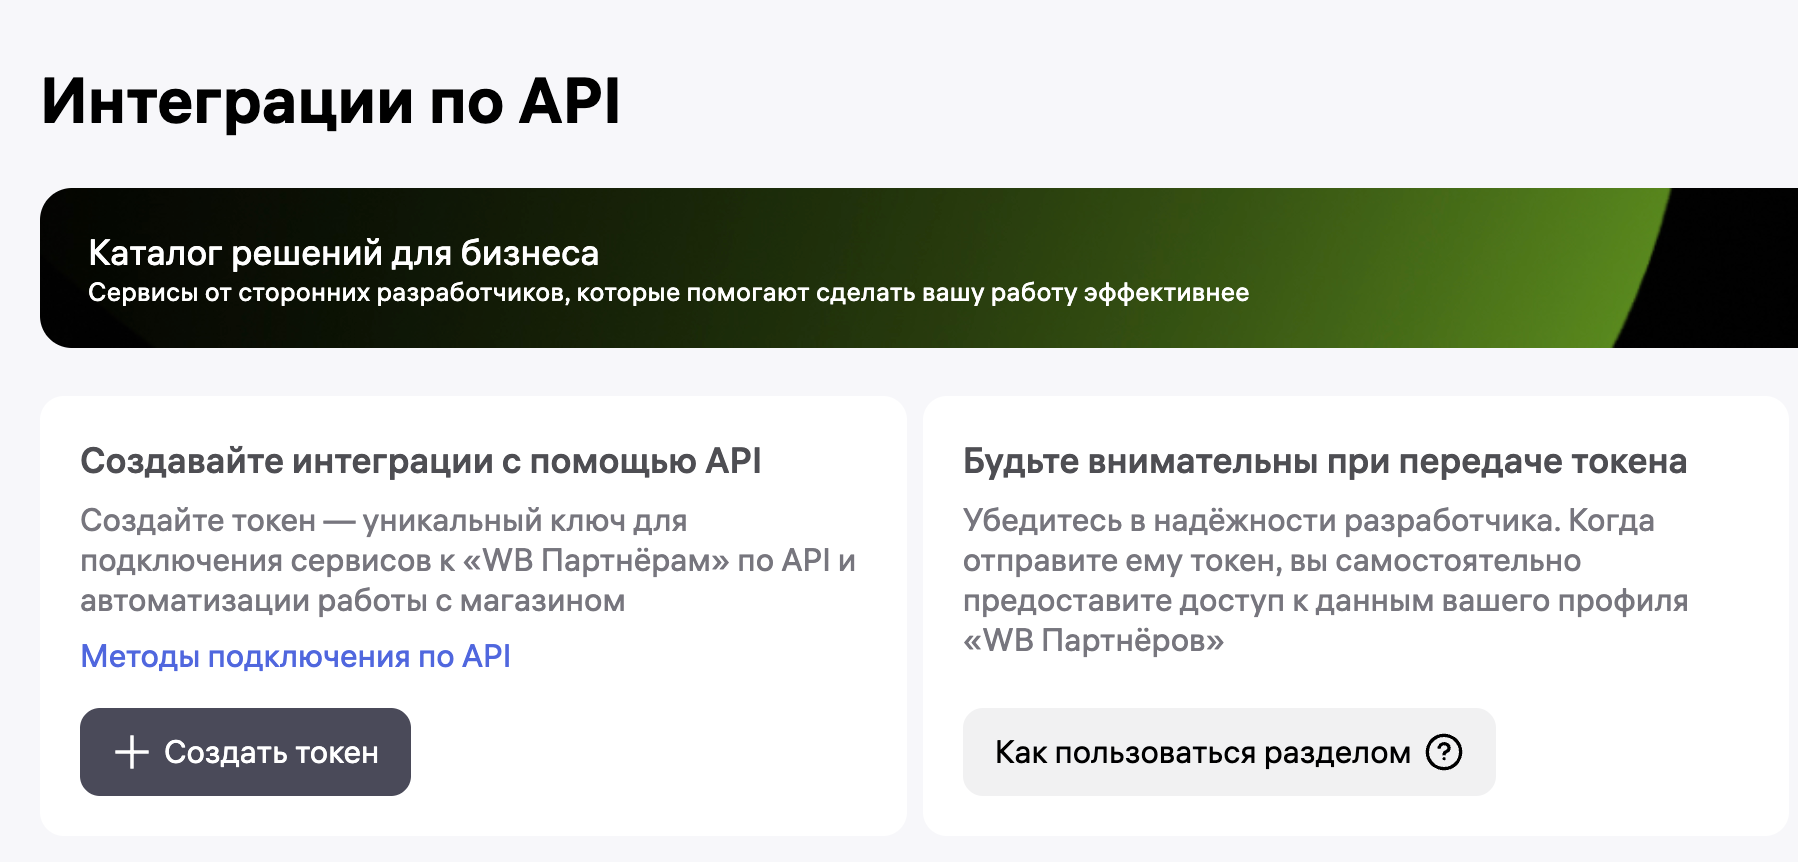
Task: Click the banner subtitle about сторонних разработчиков
Action: 668,293
